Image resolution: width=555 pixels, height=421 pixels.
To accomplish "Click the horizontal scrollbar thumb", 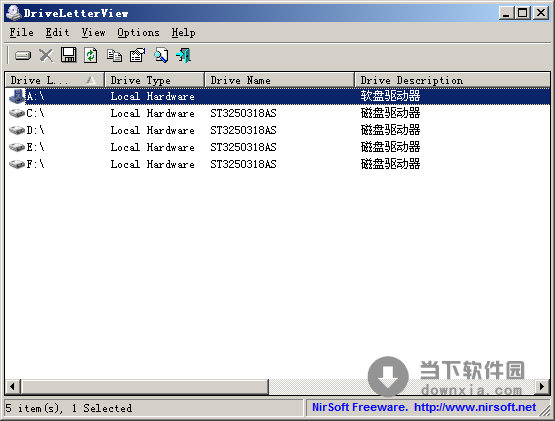I will click(145, 386).
